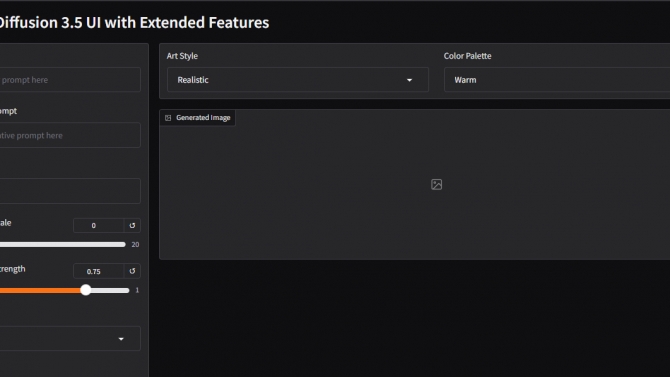Edit the scale number box showing 0
Screen dimensions: 670x377
[99, 225]
